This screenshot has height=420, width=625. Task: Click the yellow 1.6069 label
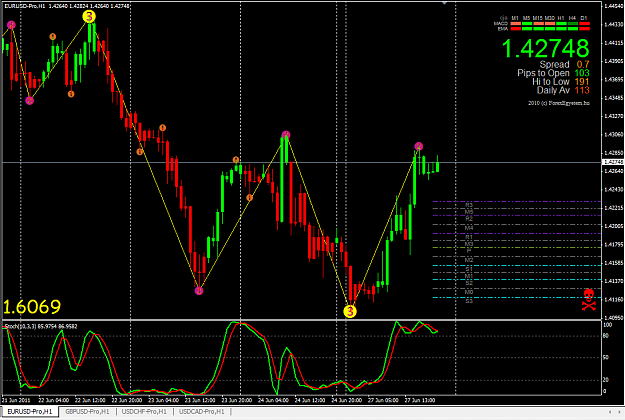tap(32, 307)
